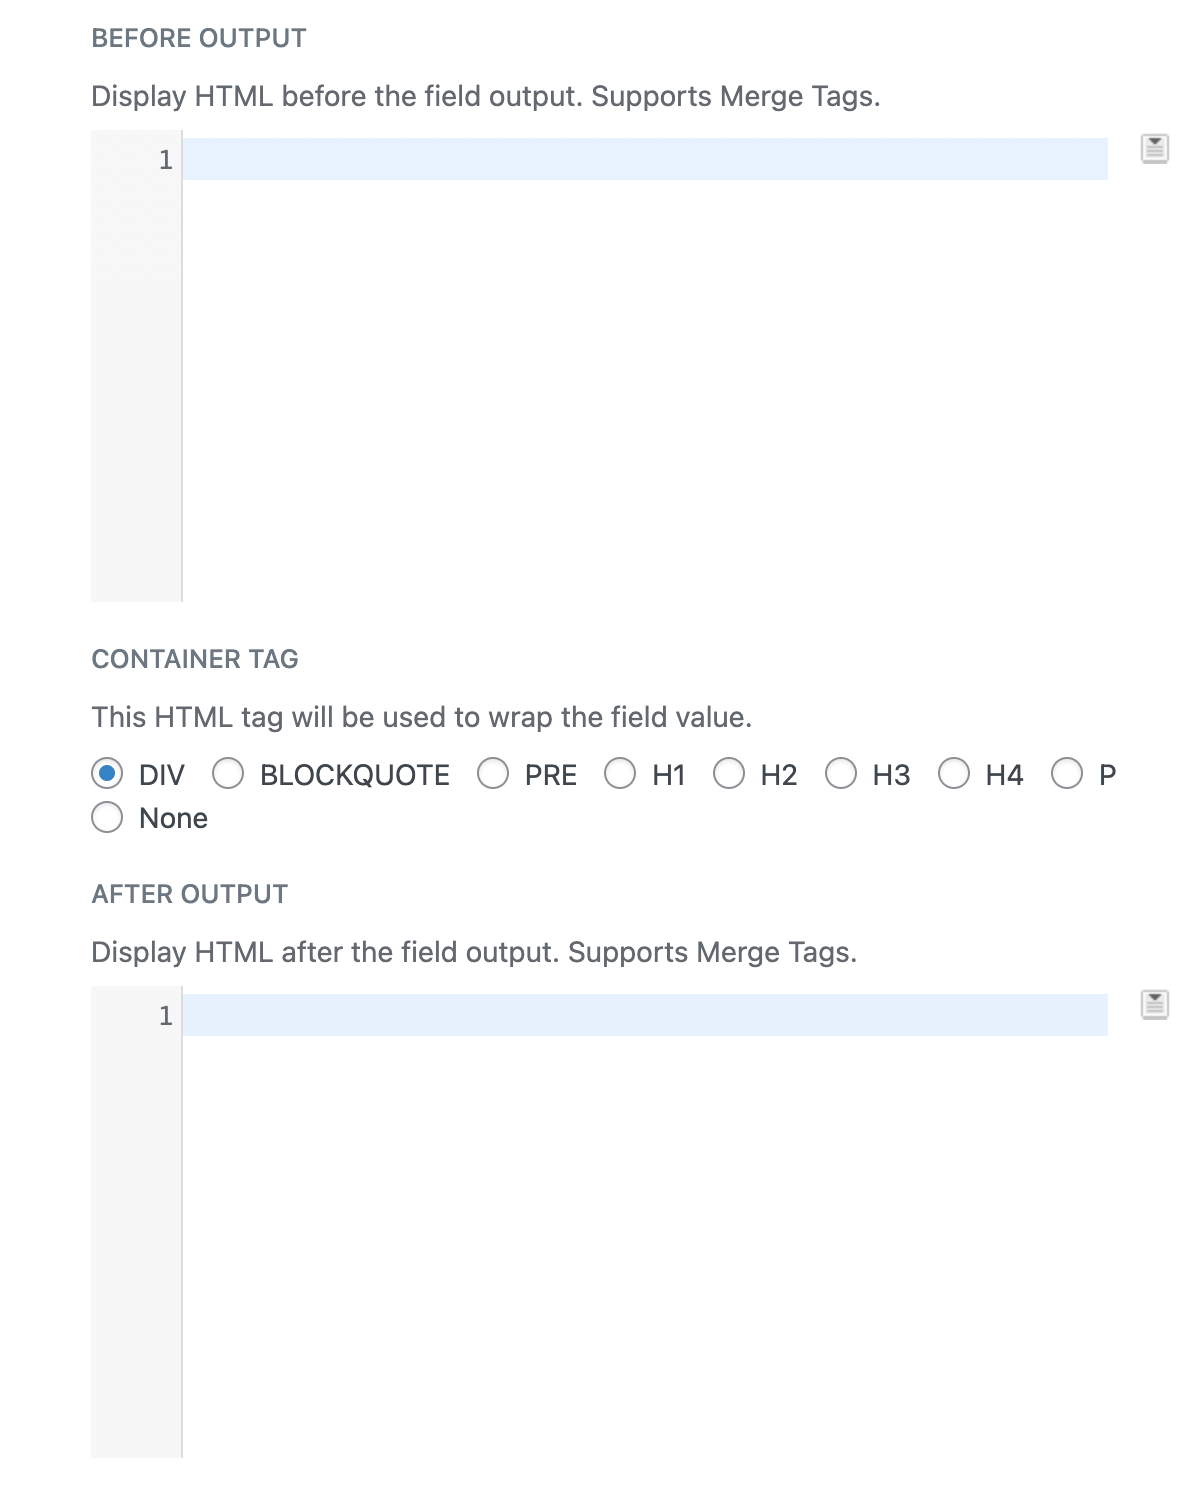Click the CONTAINER TAG heading label
The height and width of the screenshot is (1502, 1186).
click(x=195, y=659)
